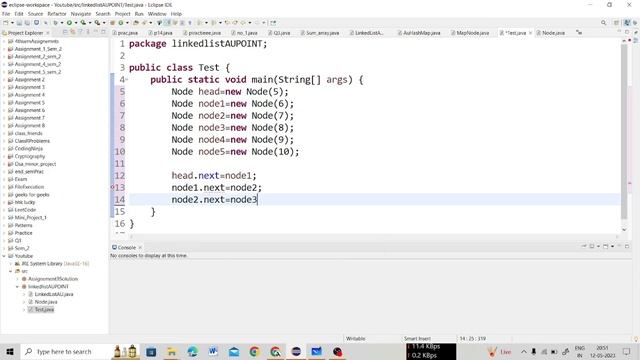
Task: Click the New Java Package toolbar icon
Action: [x=112, y=23]
